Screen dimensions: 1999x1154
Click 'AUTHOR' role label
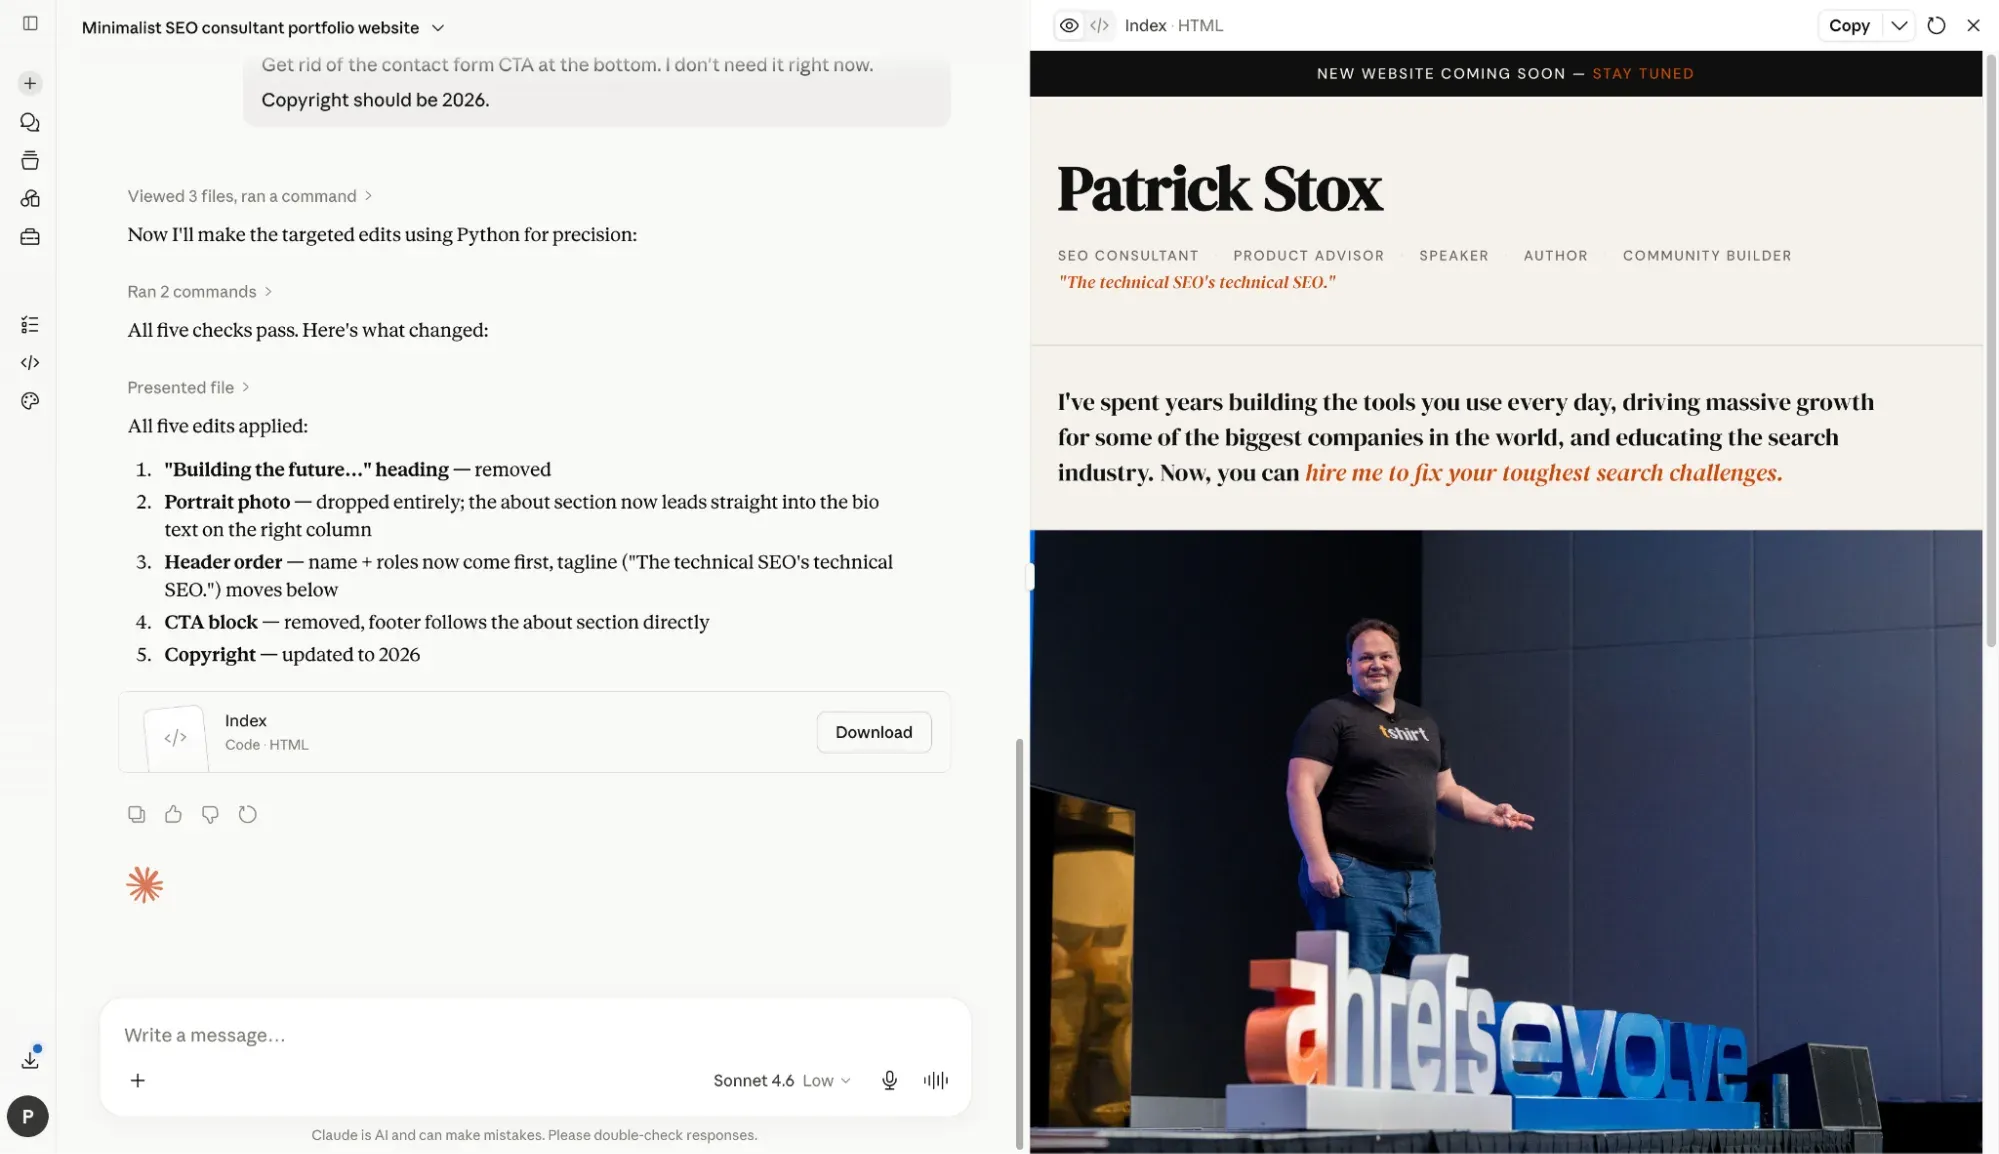(x=1555, y=255)
